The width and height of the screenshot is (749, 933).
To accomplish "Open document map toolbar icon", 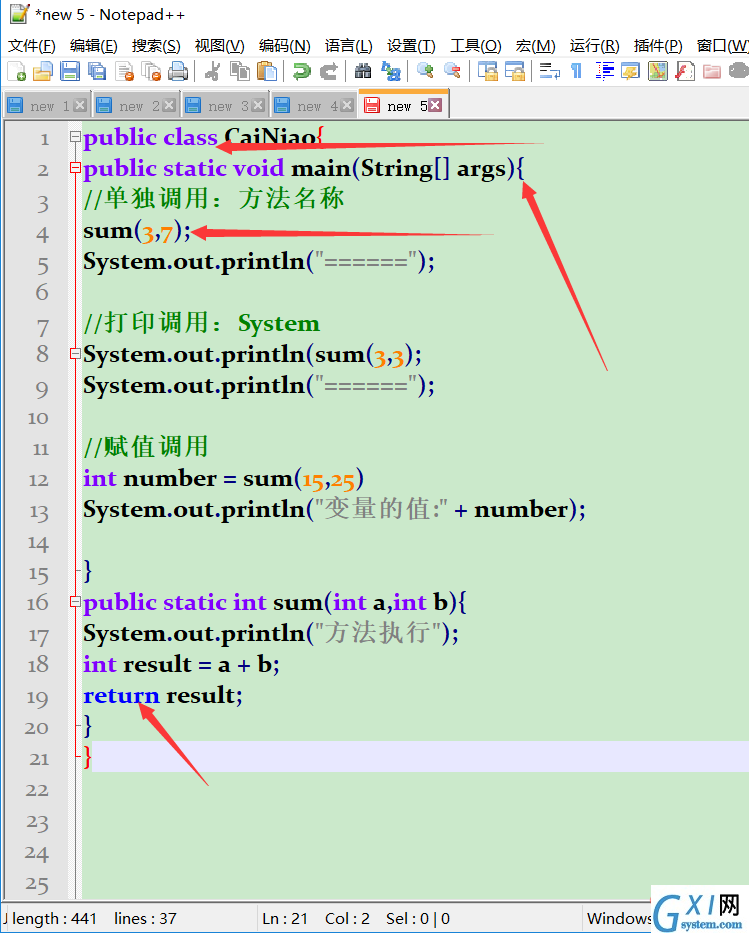I will 657,71.
